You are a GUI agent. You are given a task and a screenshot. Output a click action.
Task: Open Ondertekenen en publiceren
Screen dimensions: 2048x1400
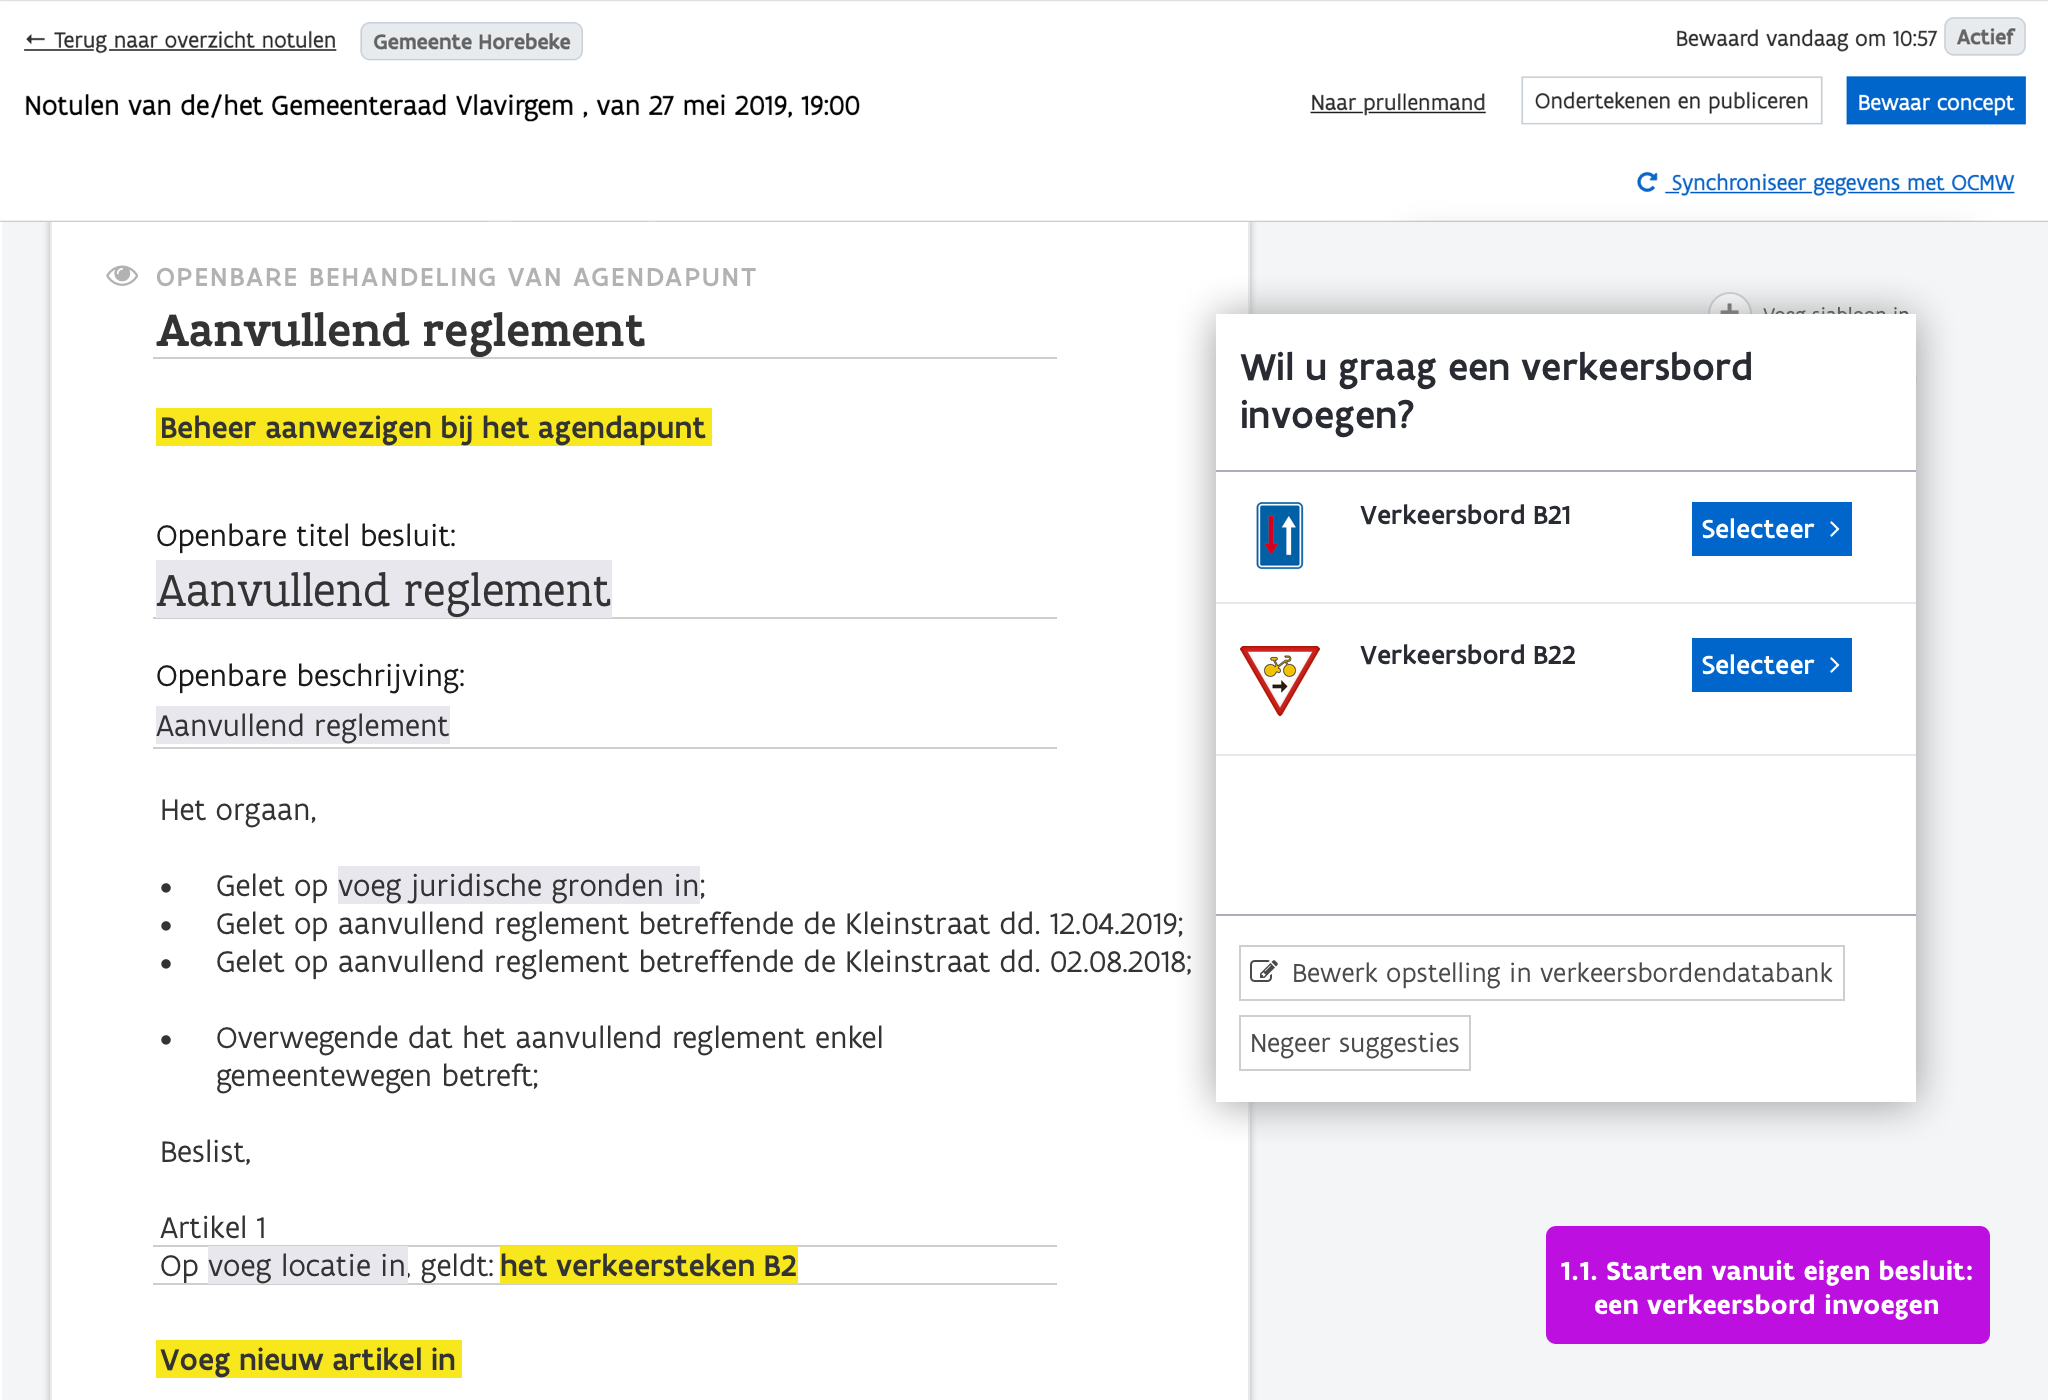point(1671,101)
